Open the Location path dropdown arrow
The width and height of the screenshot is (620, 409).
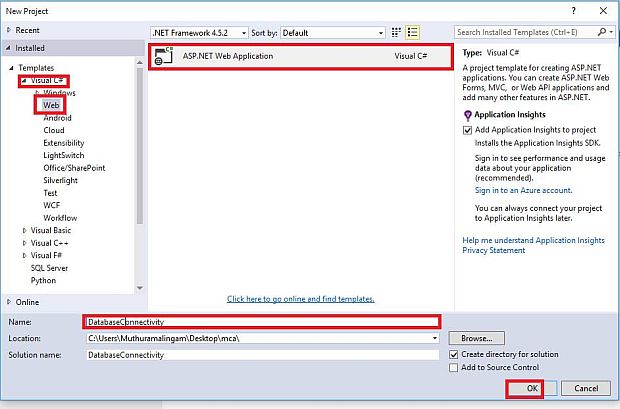(435, 338)
